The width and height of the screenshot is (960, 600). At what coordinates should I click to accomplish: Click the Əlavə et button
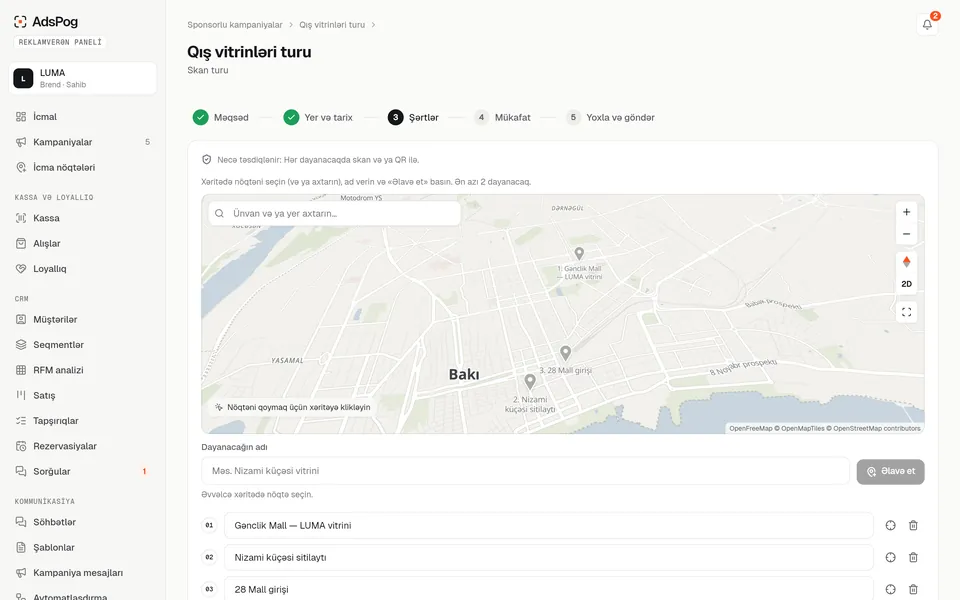(x=890, y=471)
